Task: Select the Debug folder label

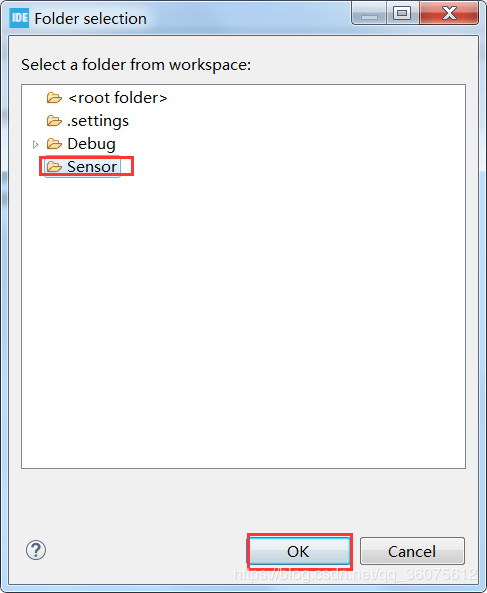Action: [91, 144]
